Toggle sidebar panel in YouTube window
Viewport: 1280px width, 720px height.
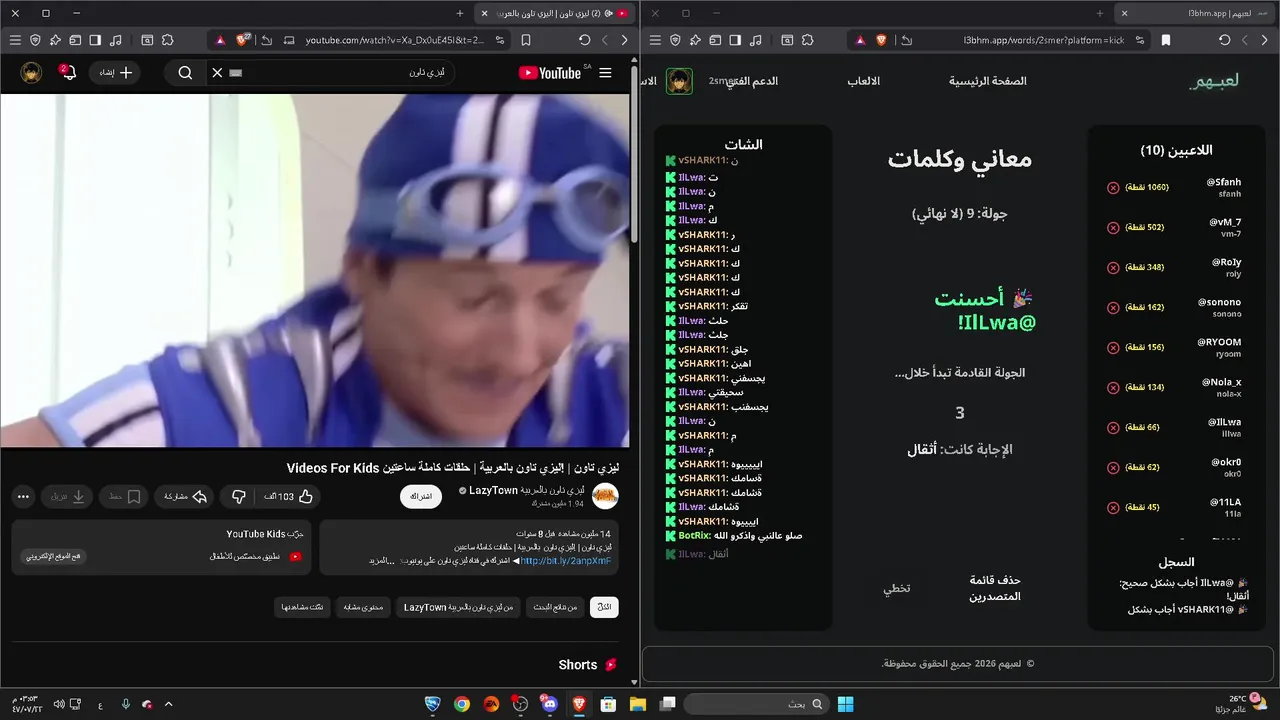(95, 40)
